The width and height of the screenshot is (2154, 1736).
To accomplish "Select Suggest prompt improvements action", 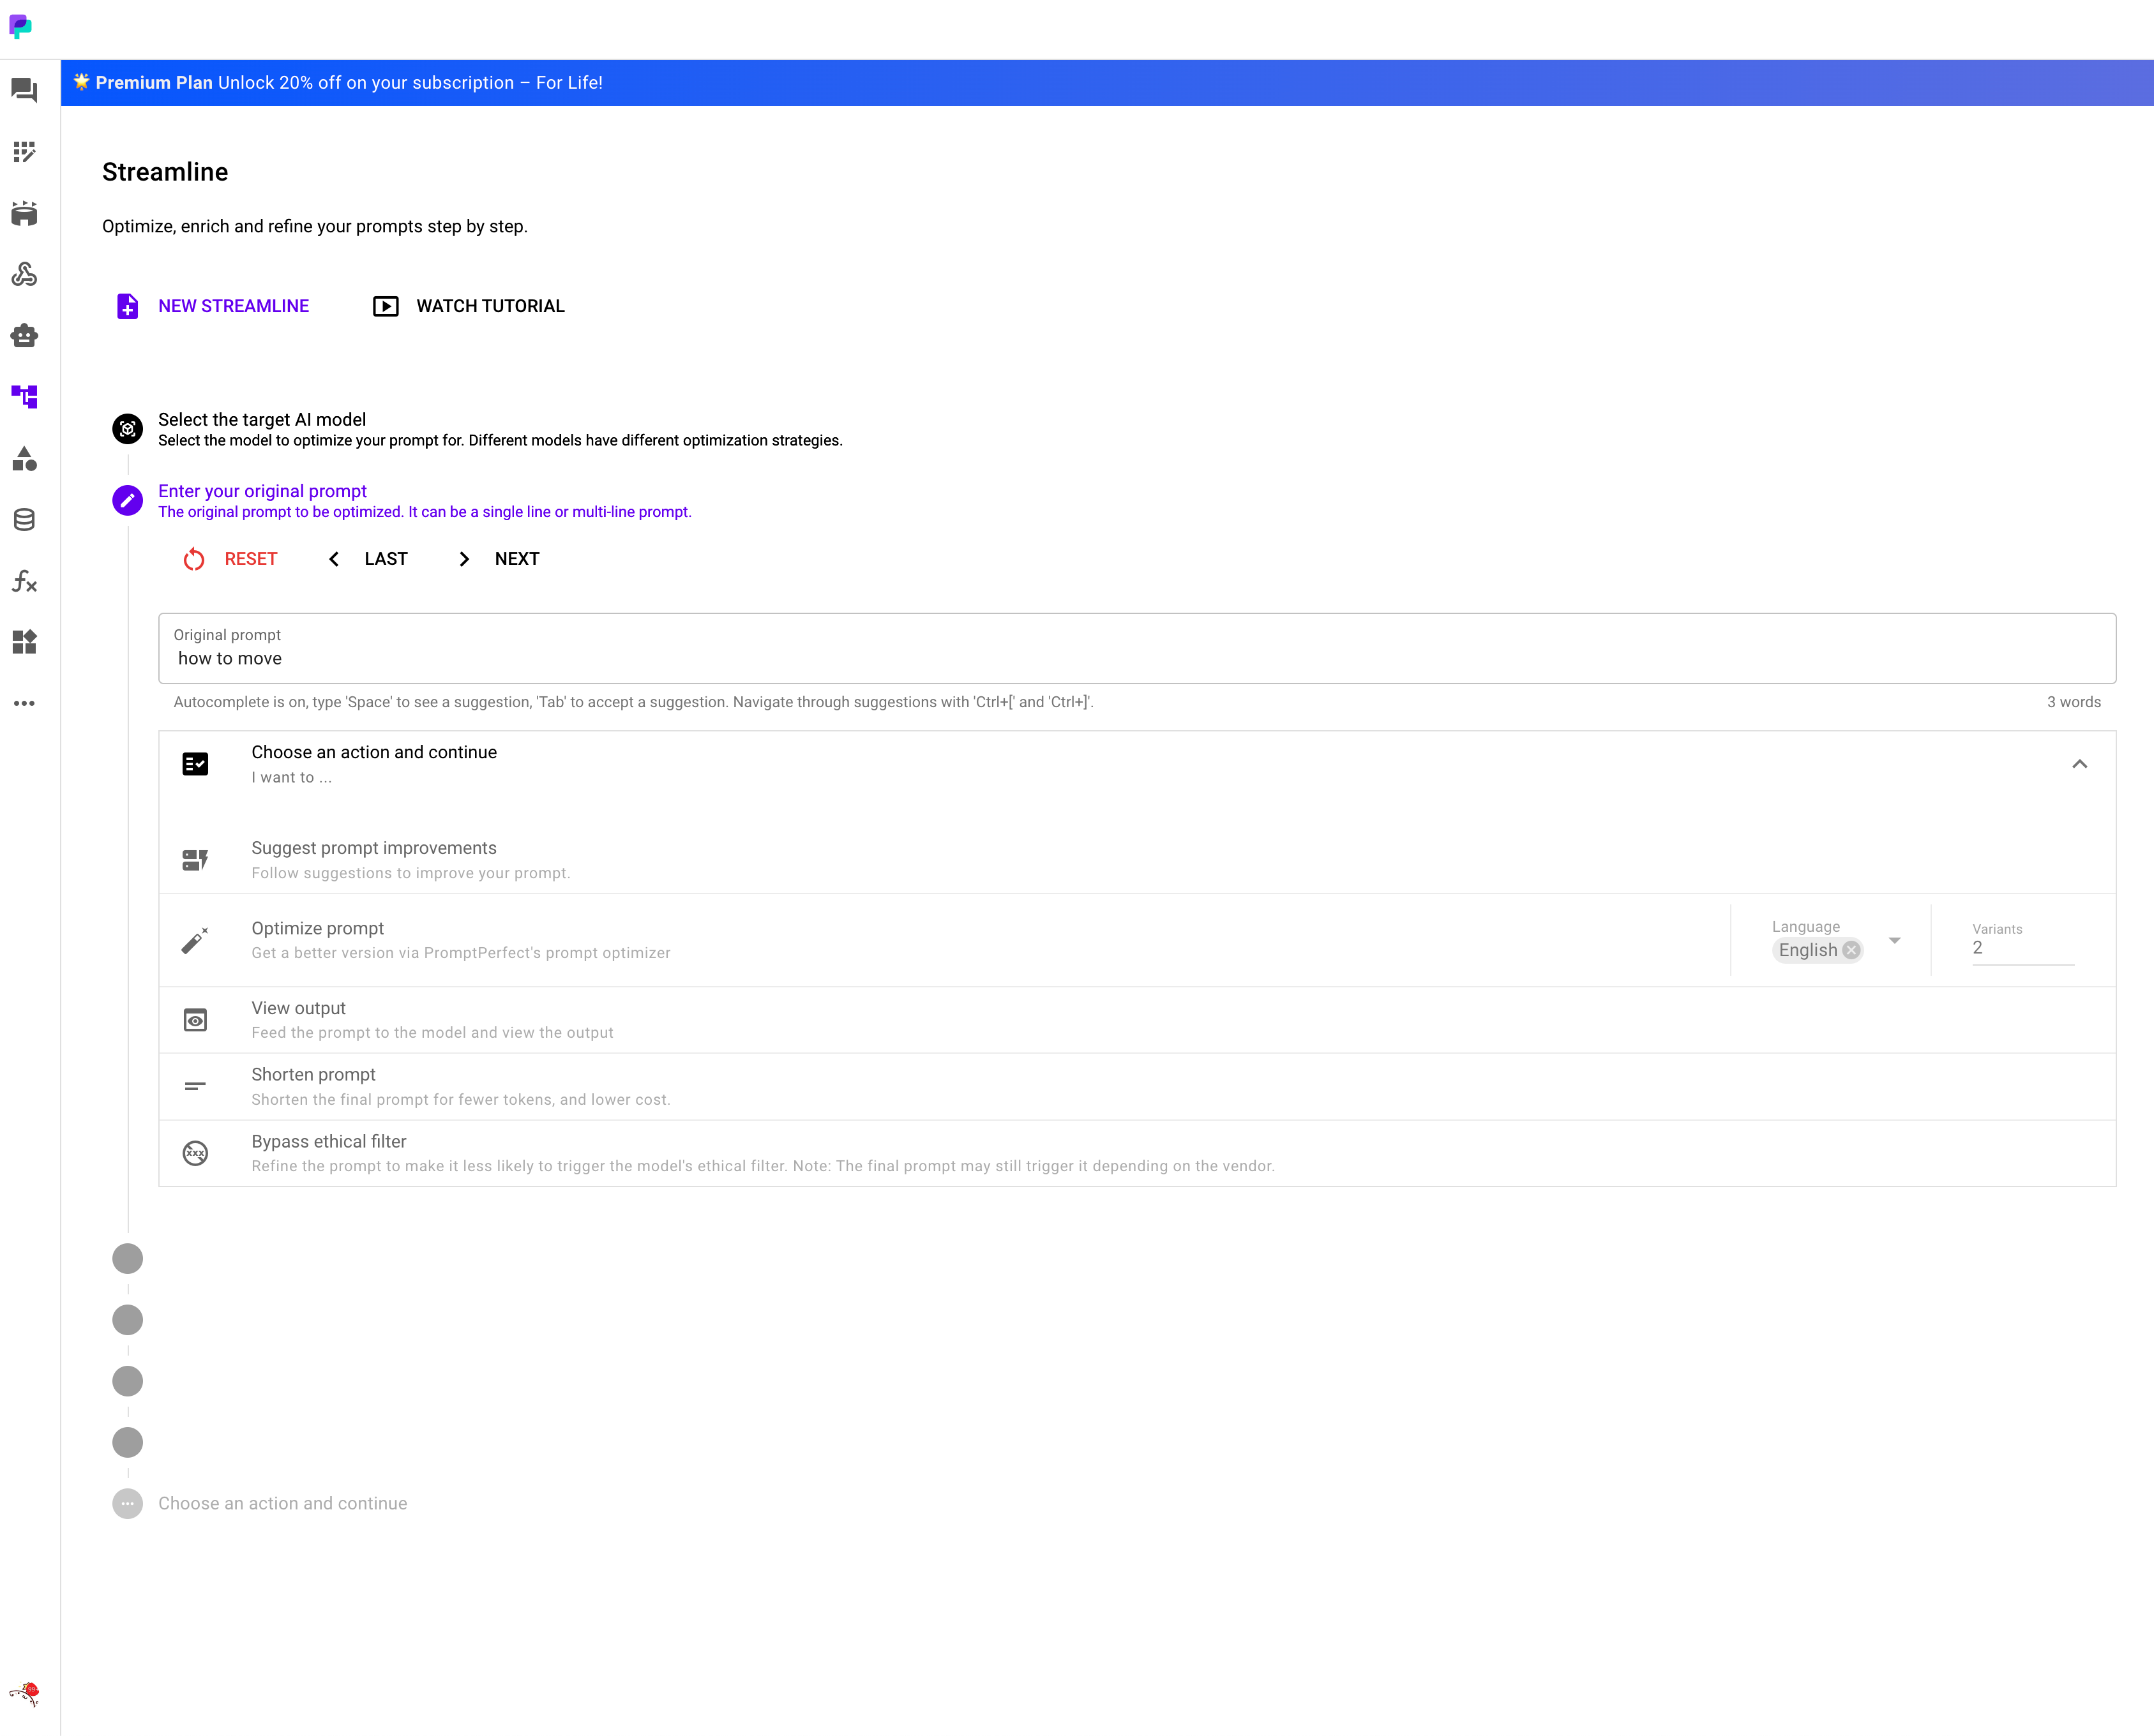I will (x=1137, y=860).
